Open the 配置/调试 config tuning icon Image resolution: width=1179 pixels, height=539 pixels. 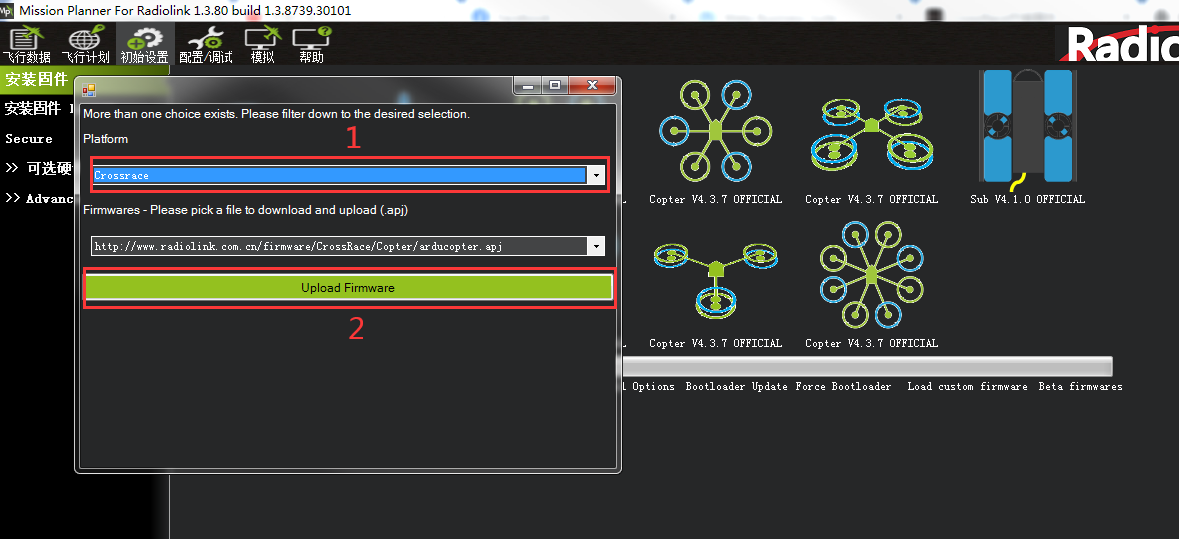pyautogui.click(x=206, y=45)
